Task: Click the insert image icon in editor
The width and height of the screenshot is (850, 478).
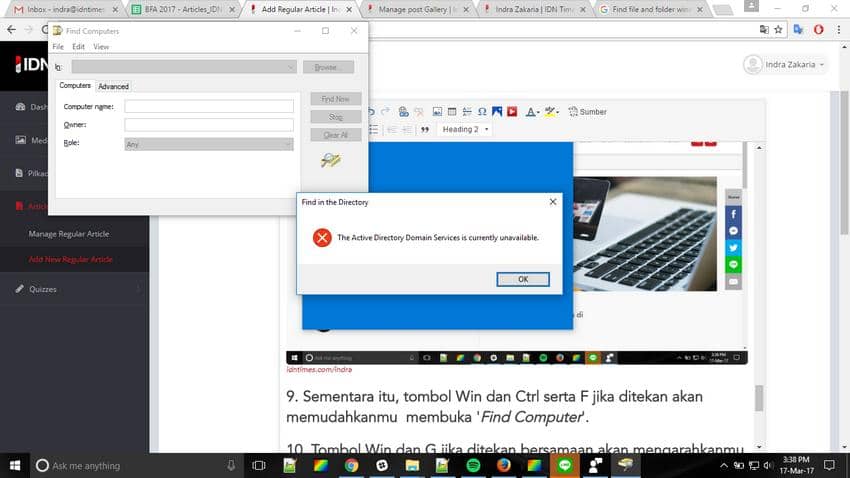Action: (x=436, y=112)
